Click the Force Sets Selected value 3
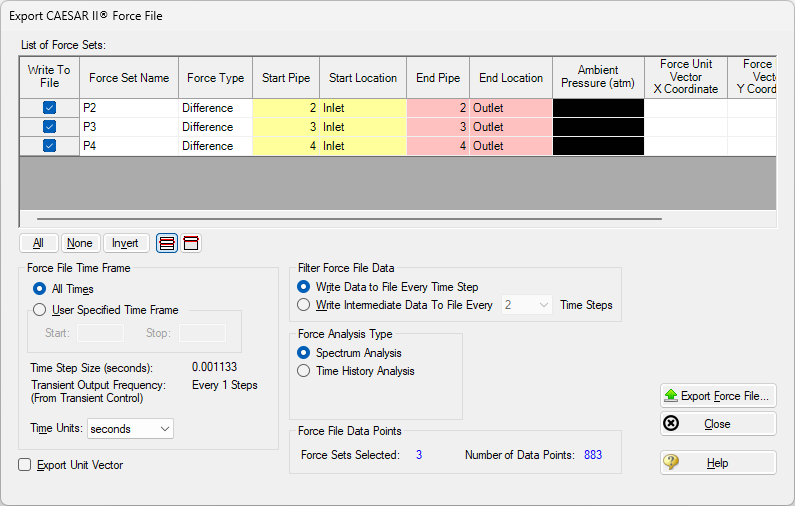Viewport: 795px width, 506px height. click(x=419, y=455)
